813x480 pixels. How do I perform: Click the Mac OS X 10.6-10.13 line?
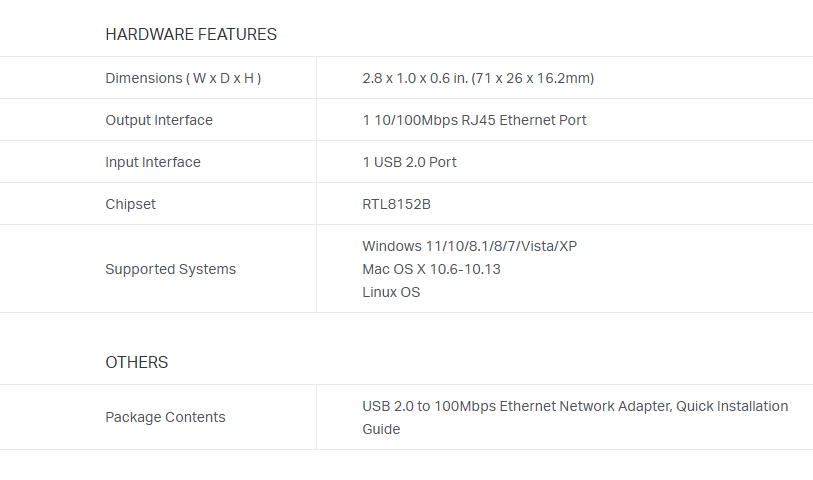tap(431, 269)
